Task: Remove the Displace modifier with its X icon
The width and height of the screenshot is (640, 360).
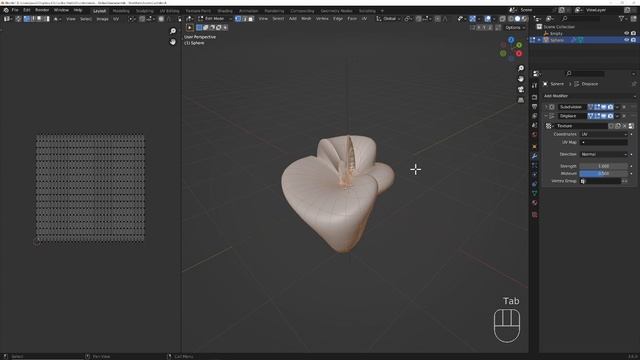Action: (x=624, y=116)
